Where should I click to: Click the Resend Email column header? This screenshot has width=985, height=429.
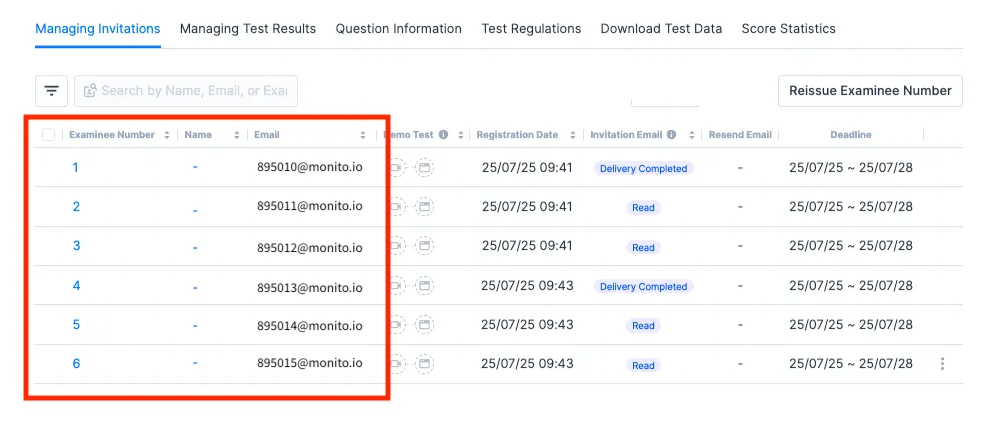[740, 134]
